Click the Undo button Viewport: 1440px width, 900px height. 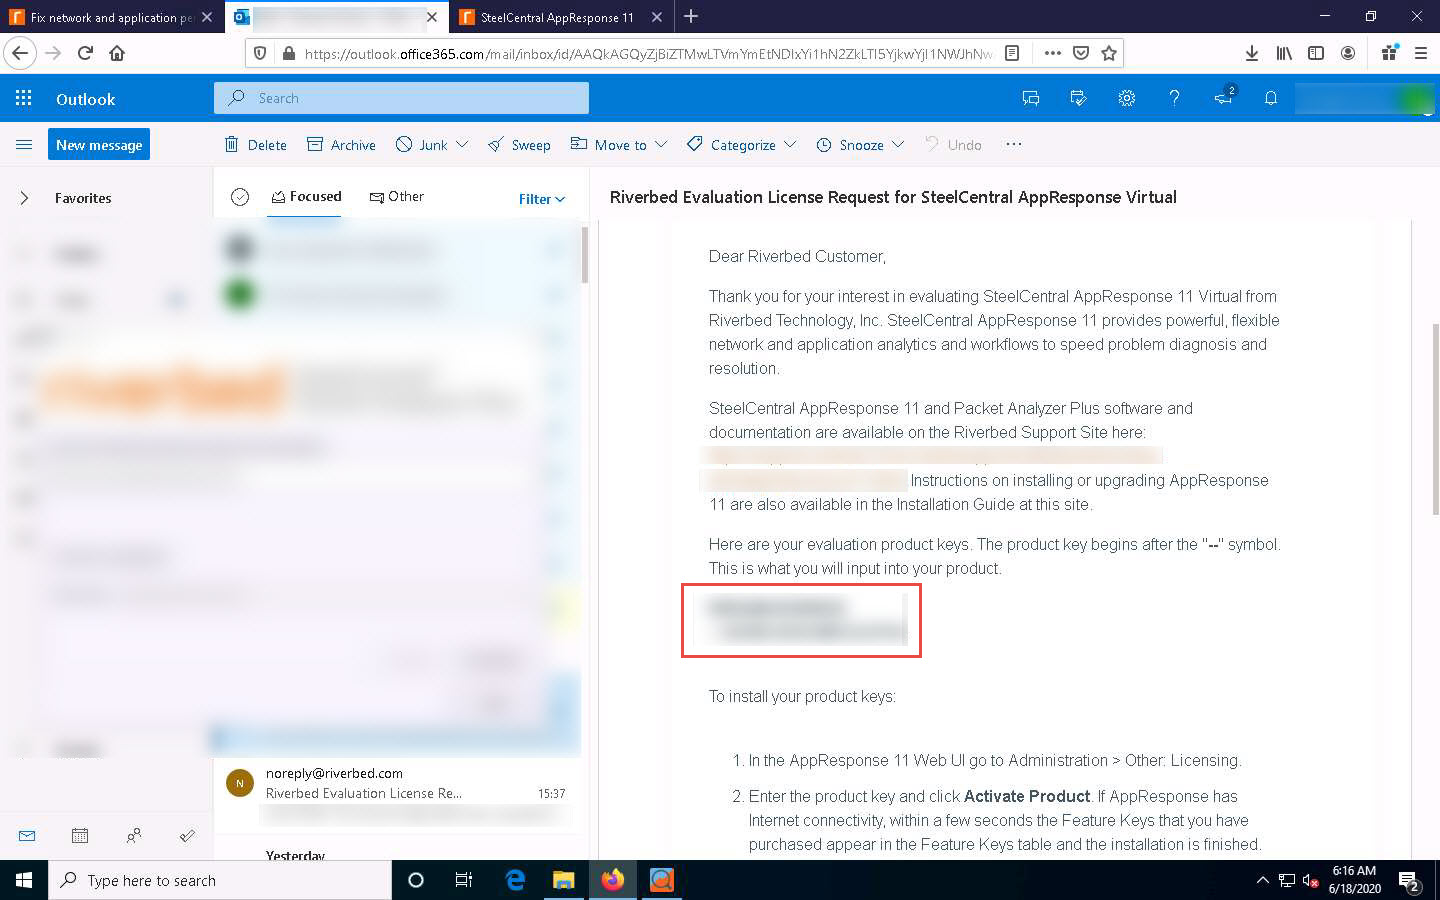[953, 144]
